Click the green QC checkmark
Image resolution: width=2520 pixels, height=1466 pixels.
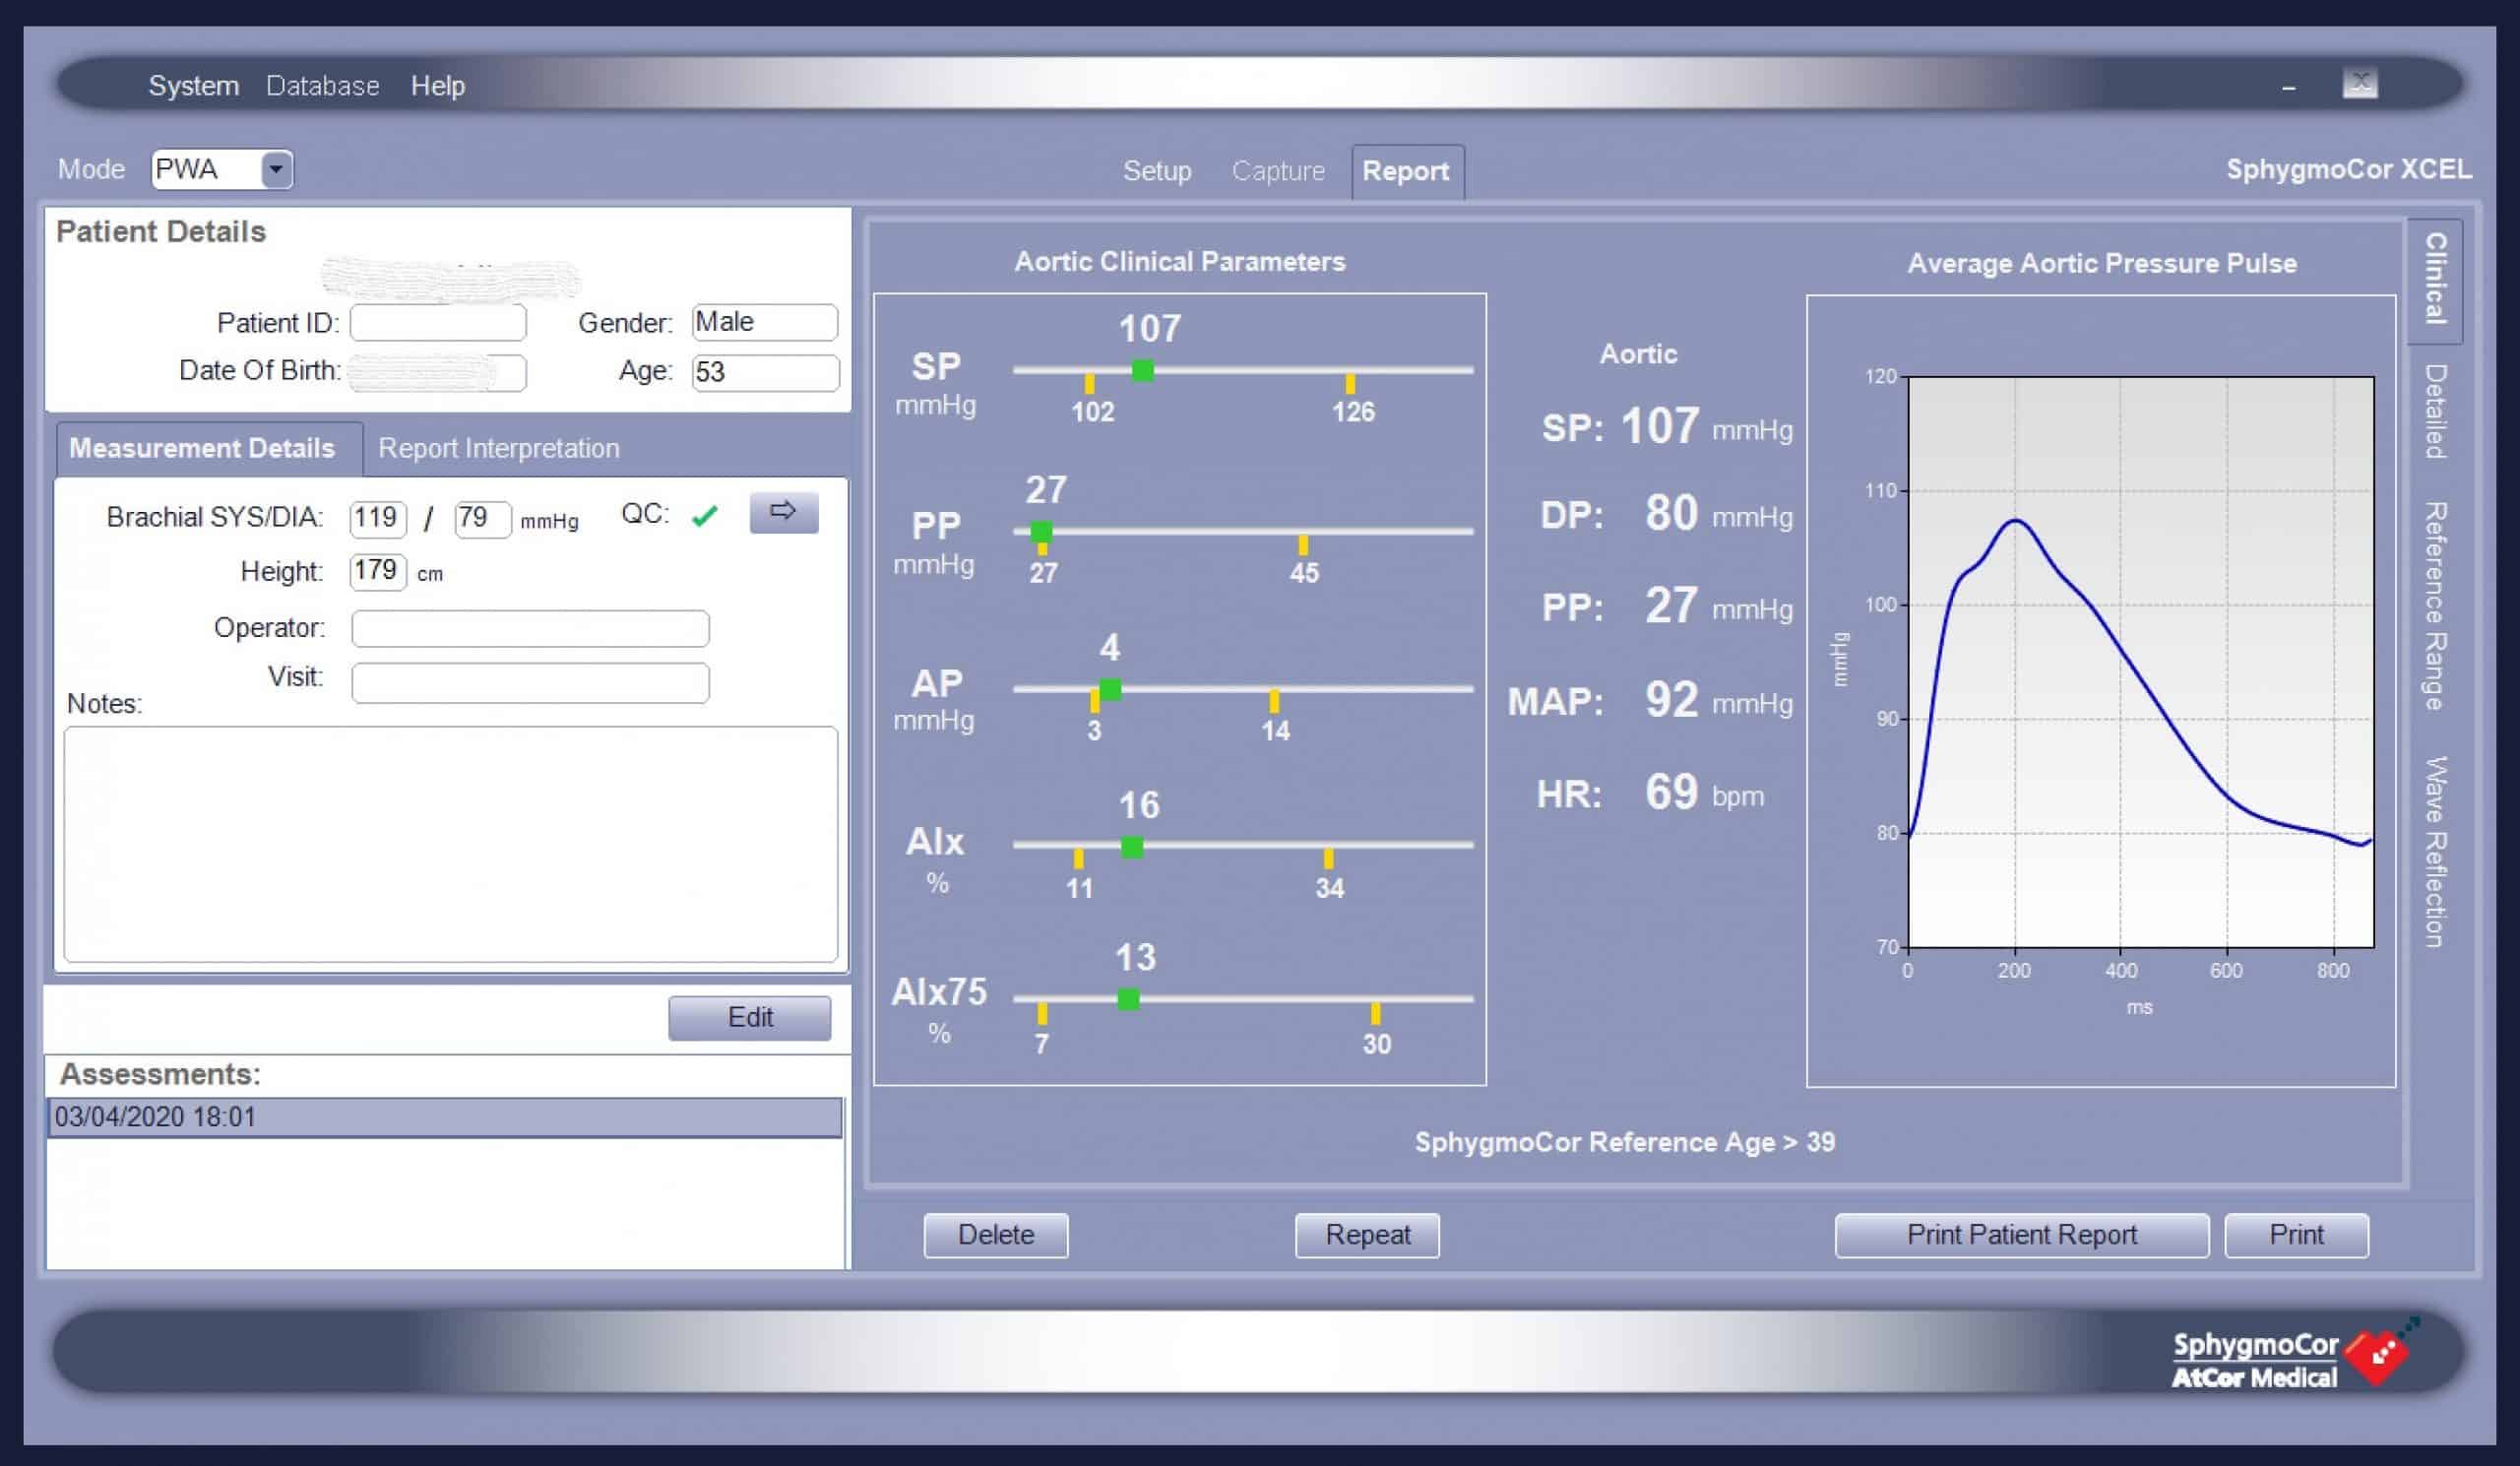(705, 515)
